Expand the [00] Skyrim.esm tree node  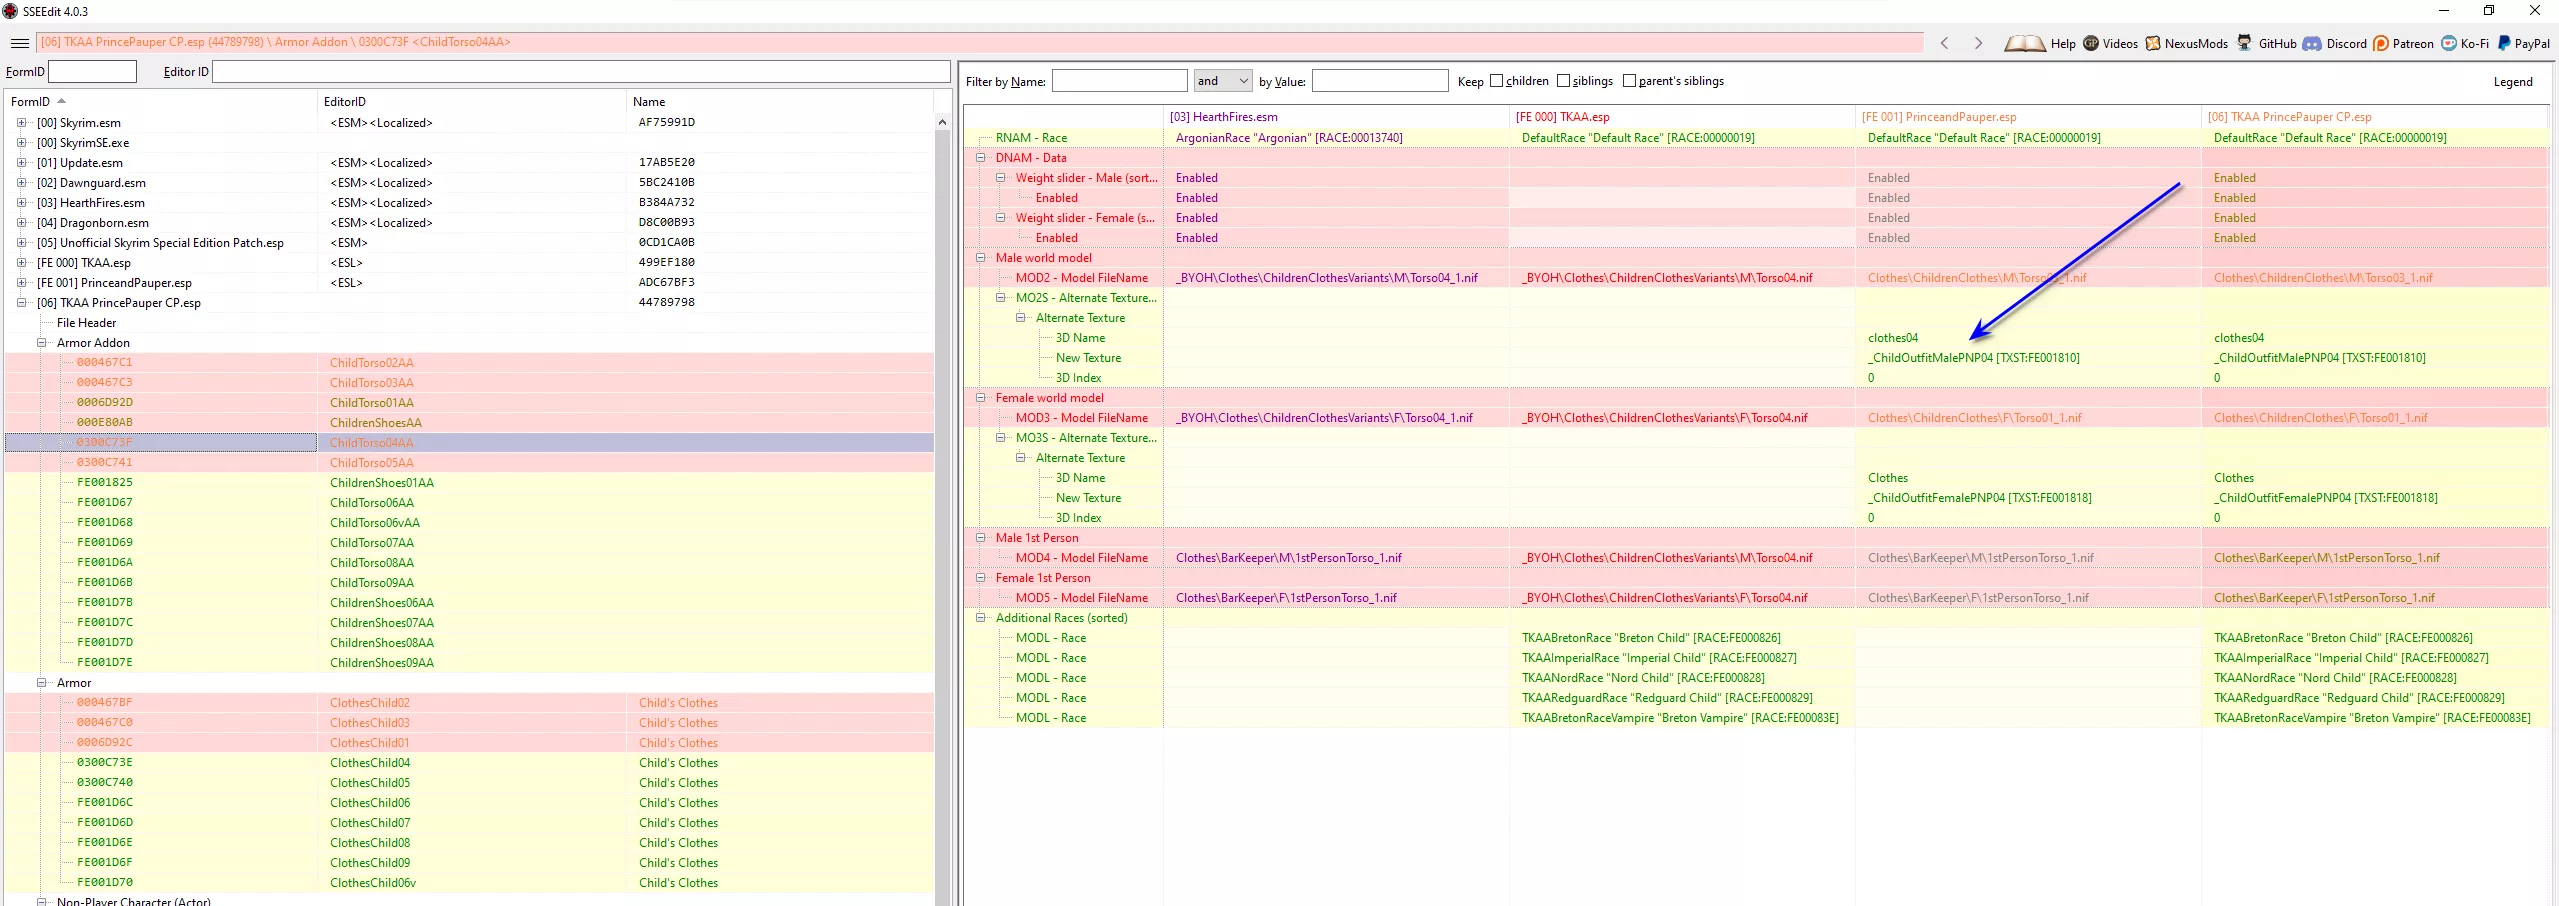pyautogui.click(x=21, y=123)
